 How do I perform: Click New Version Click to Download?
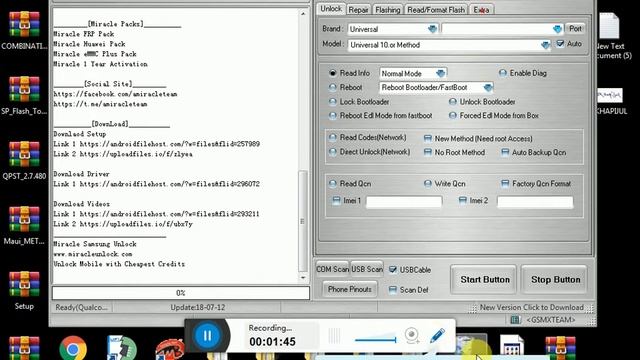tap(531, 307)
